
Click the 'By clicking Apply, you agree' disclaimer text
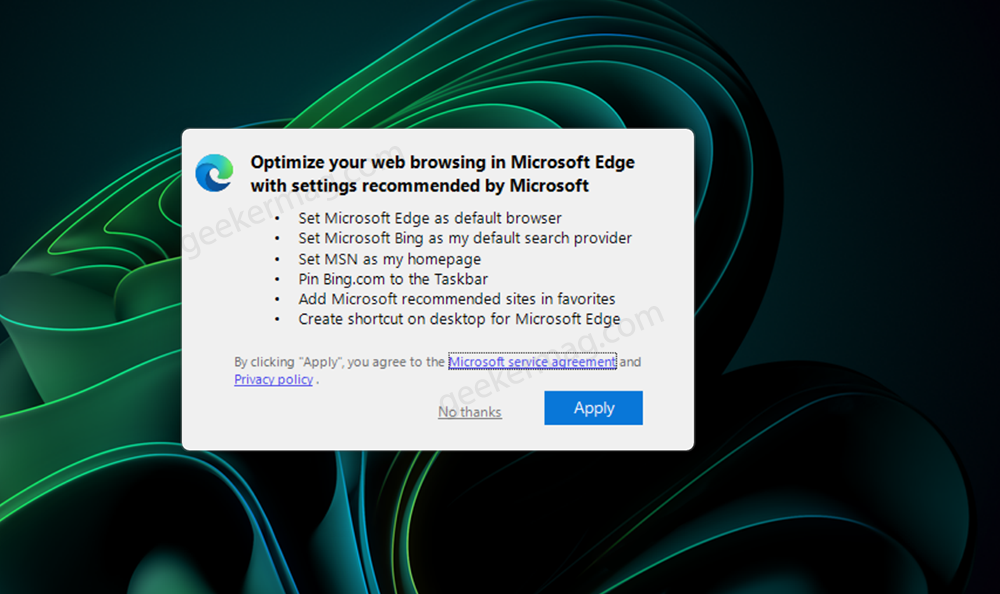pyautogui.click(x=339, y=362)
